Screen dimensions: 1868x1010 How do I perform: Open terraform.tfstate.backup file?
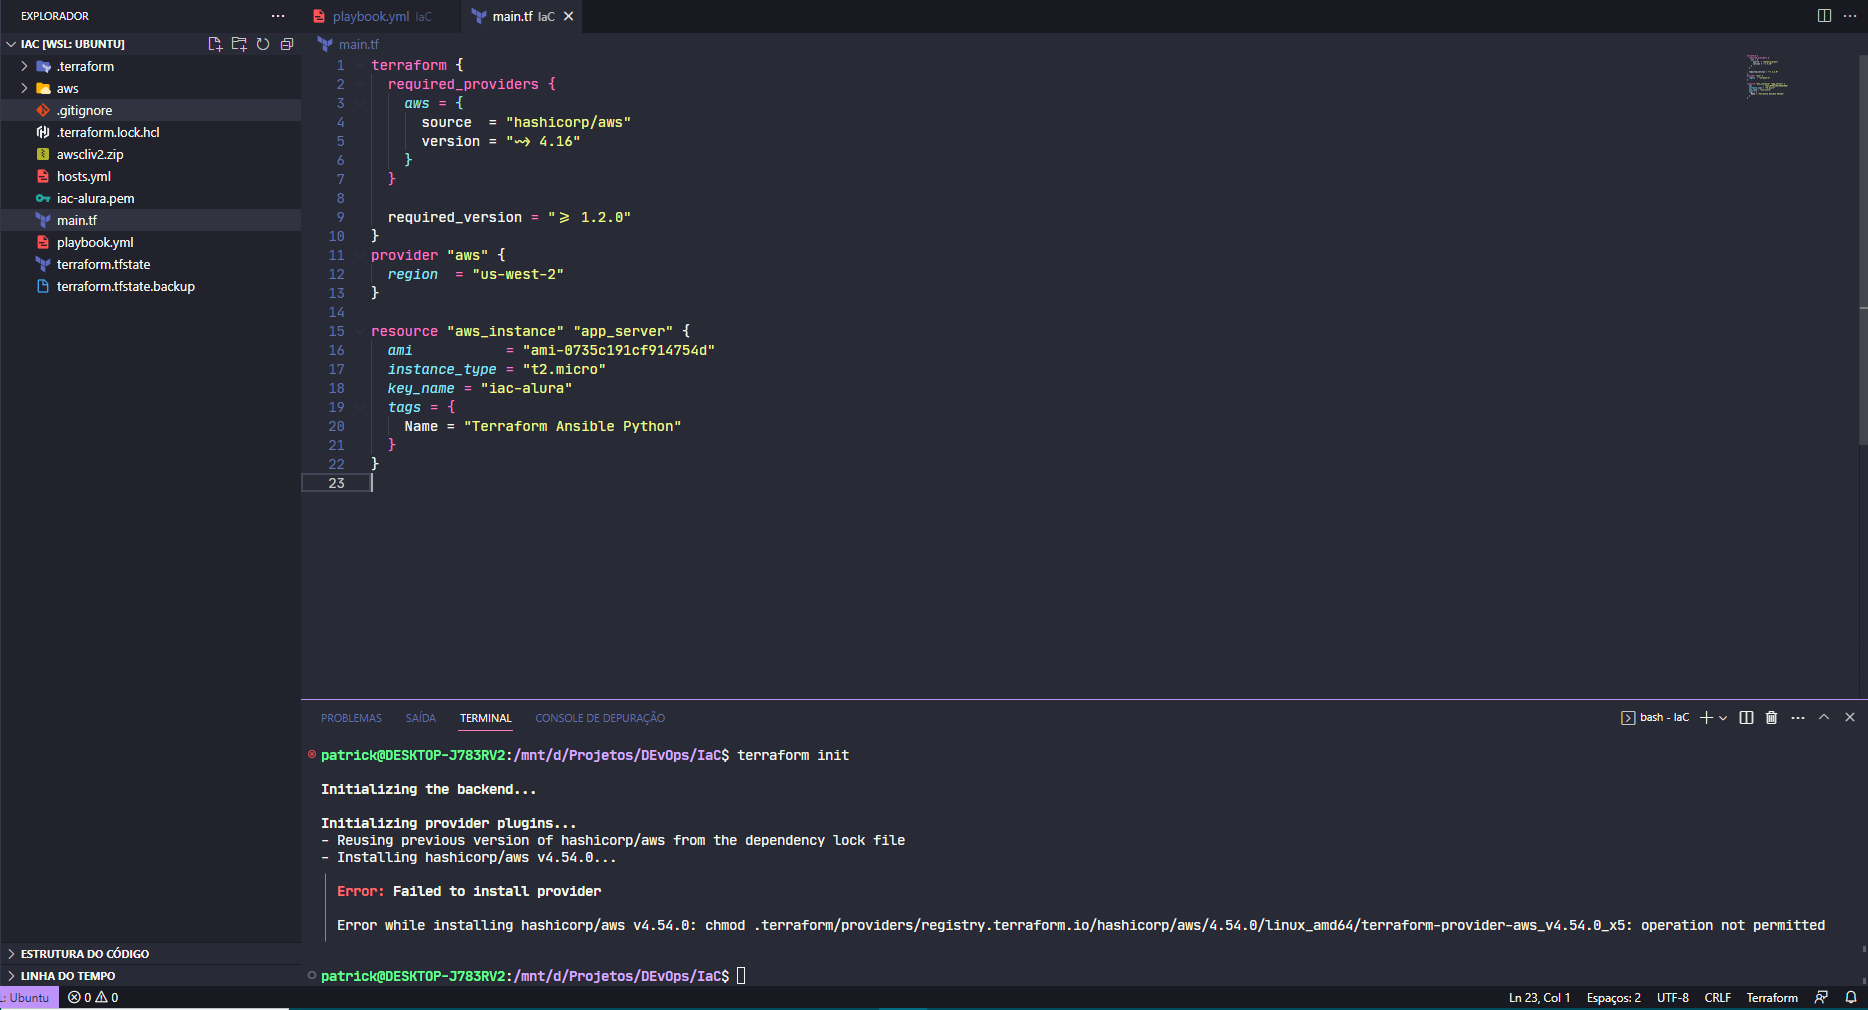click(x=150, y=286)
